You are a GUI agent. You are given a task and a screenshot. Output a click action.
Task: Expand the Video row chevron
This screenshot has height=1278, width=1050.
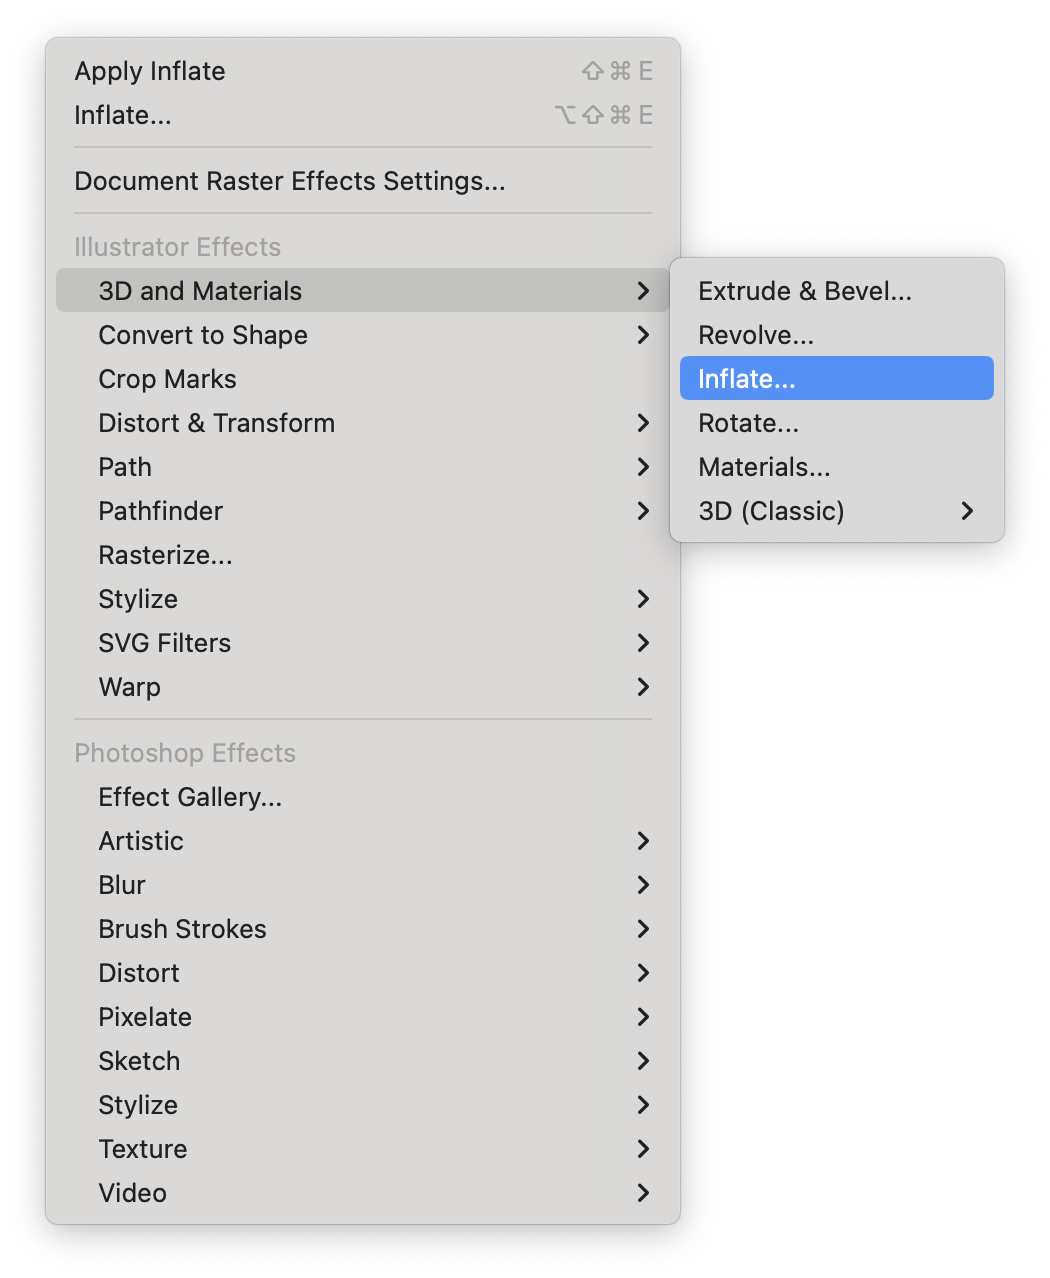pyautogui.click(x=643, y=1193)
